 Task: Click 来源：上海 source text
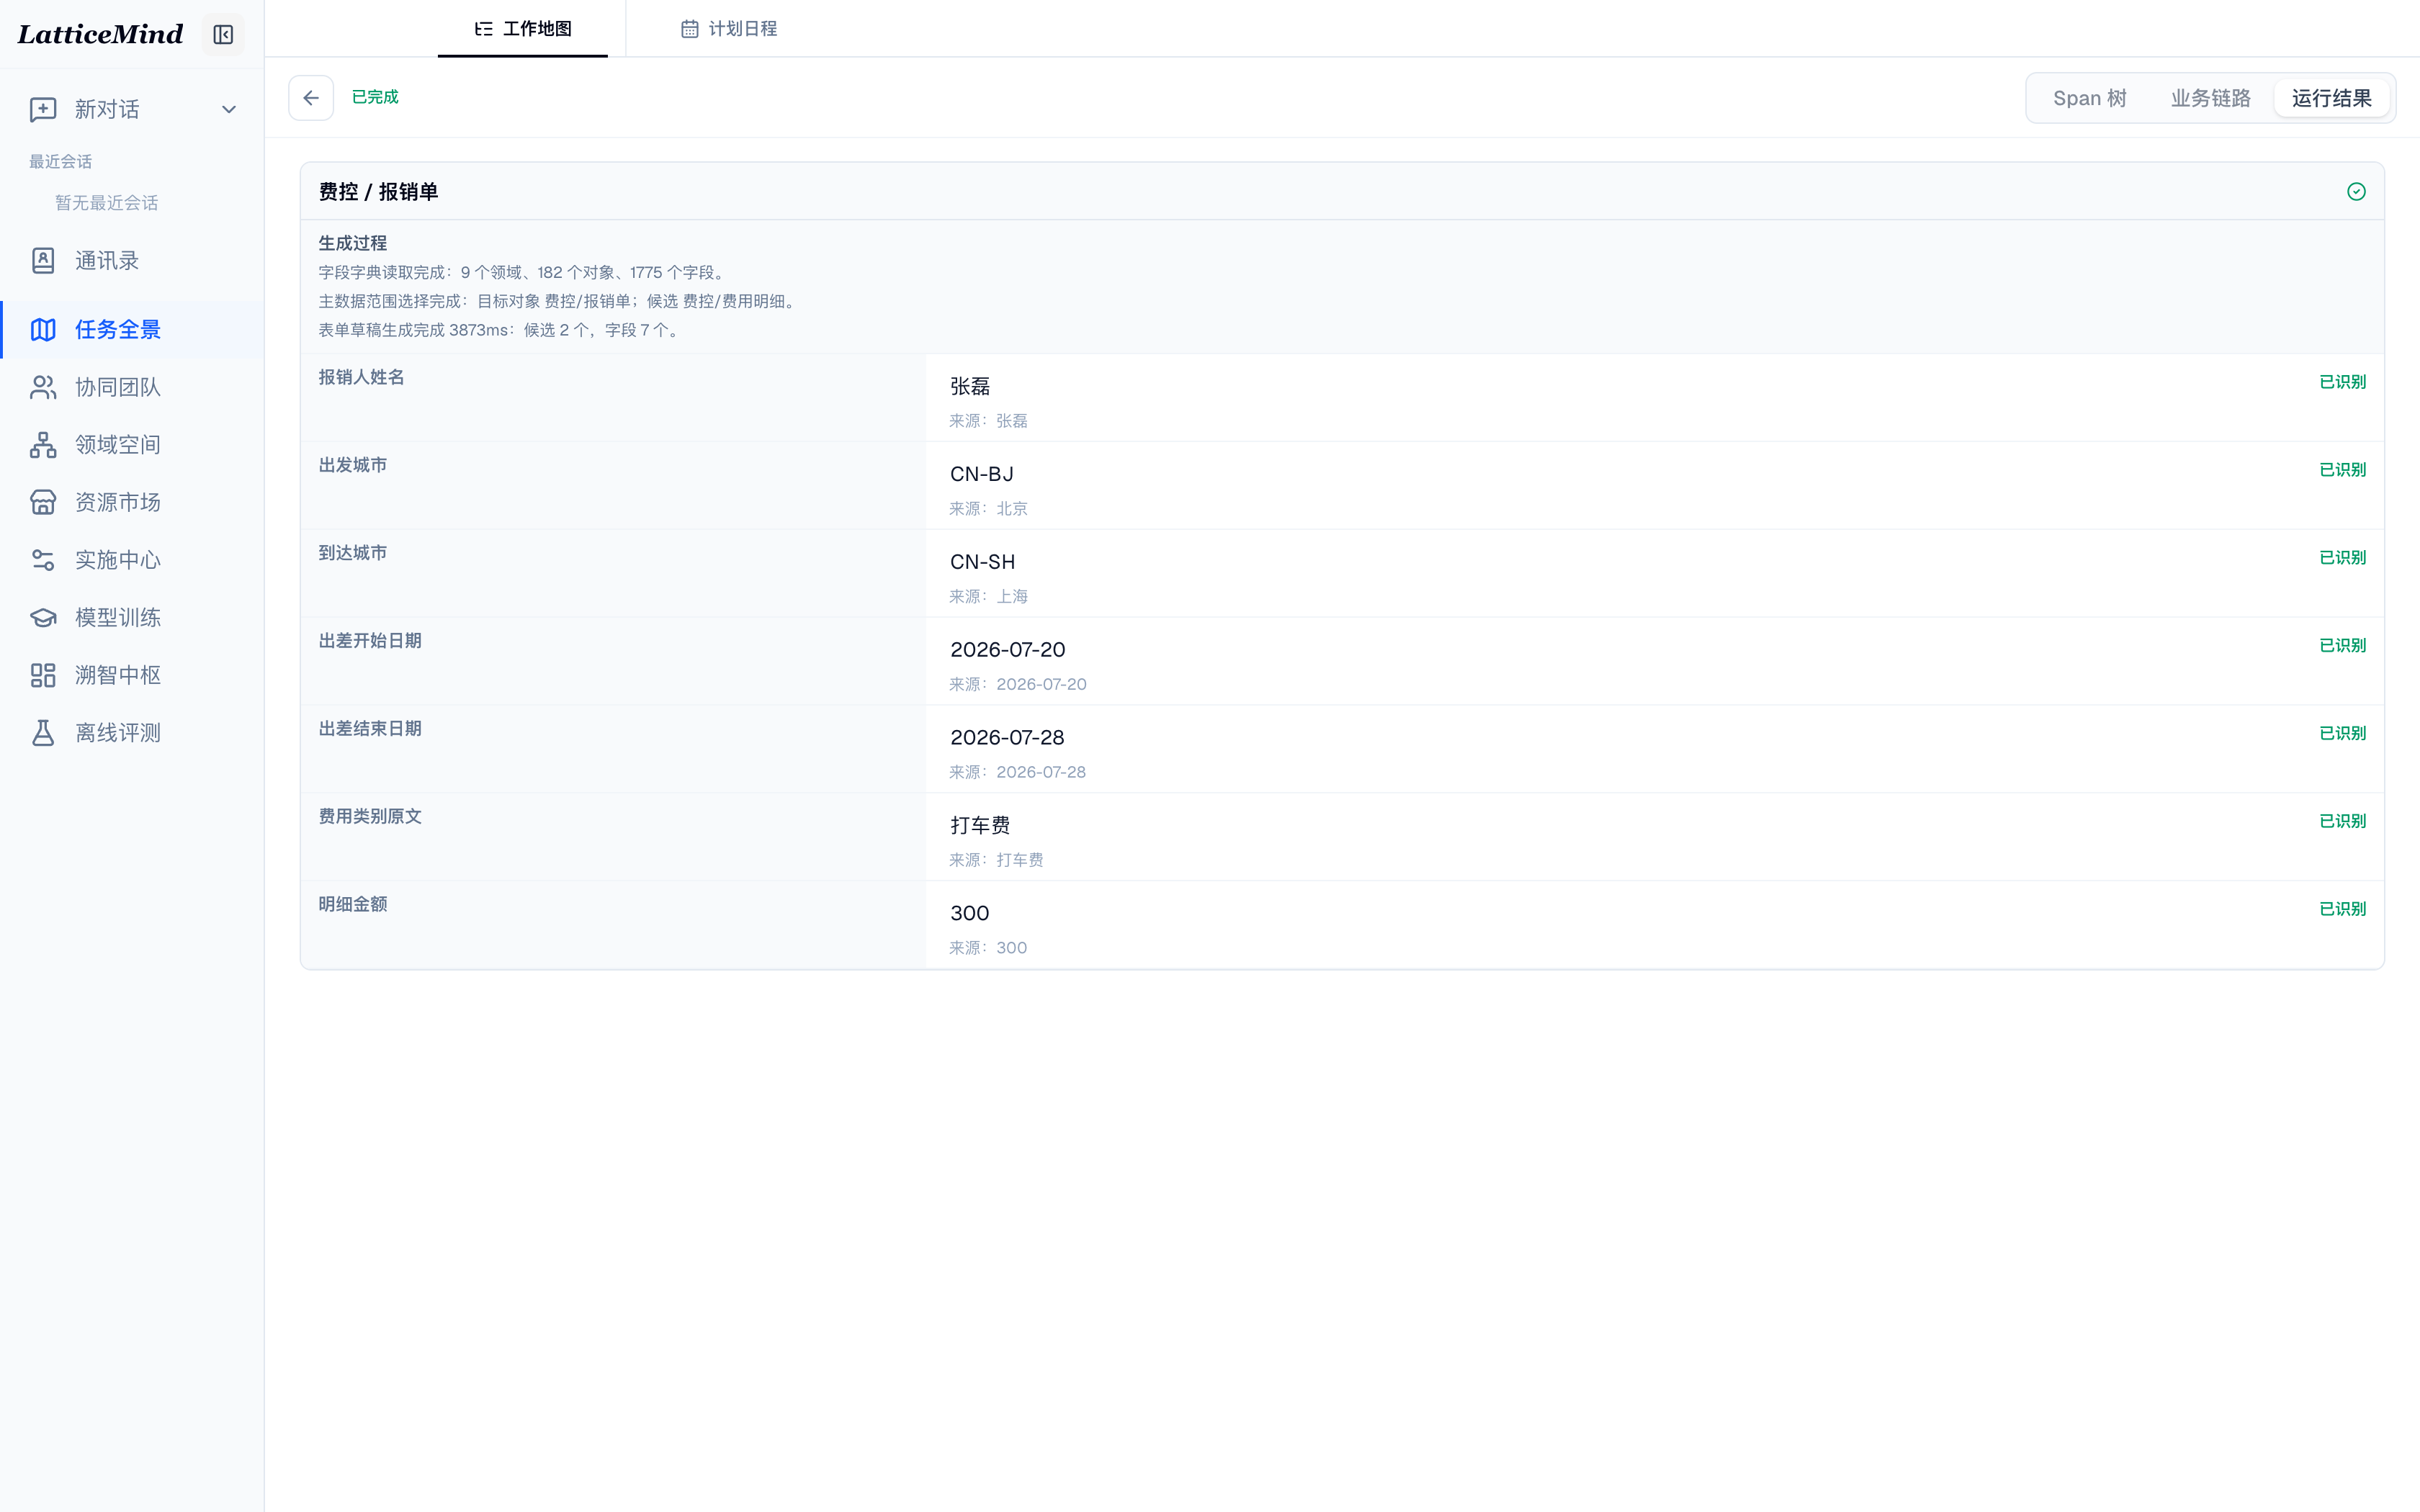pos(988,597)
